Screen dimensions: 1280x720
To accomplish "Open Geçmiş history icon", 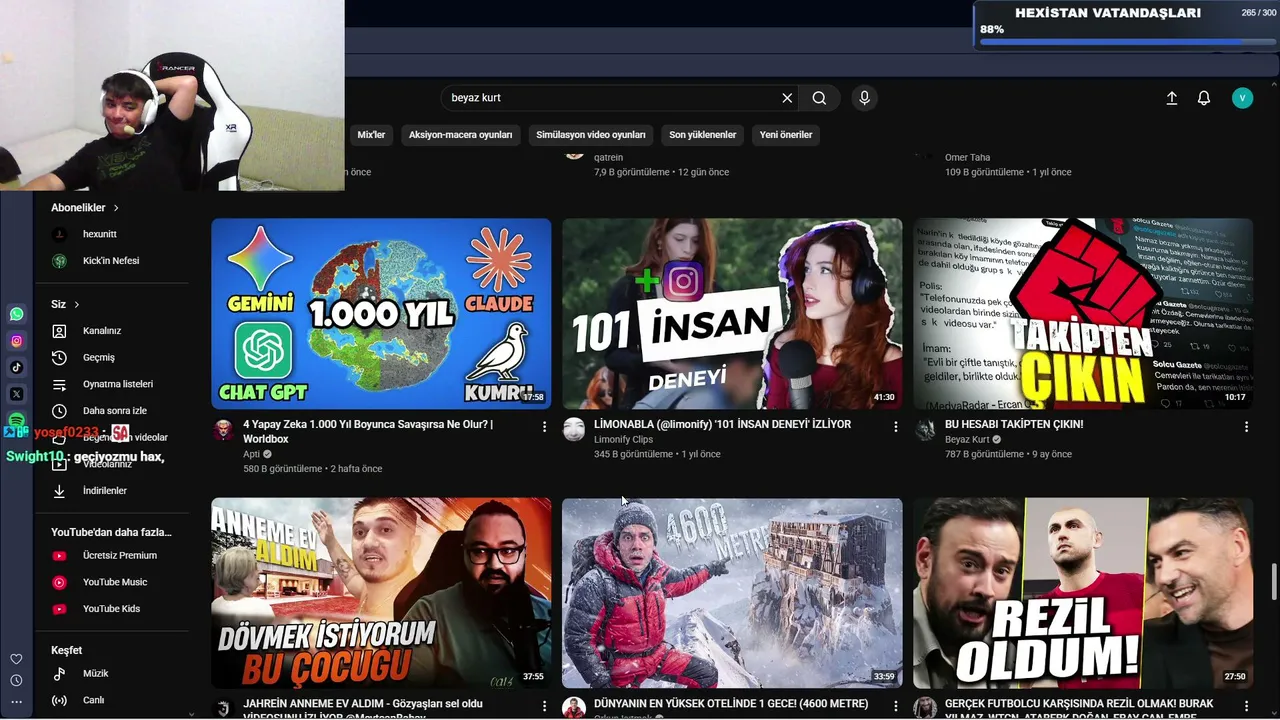I will [x=60, y=358].
